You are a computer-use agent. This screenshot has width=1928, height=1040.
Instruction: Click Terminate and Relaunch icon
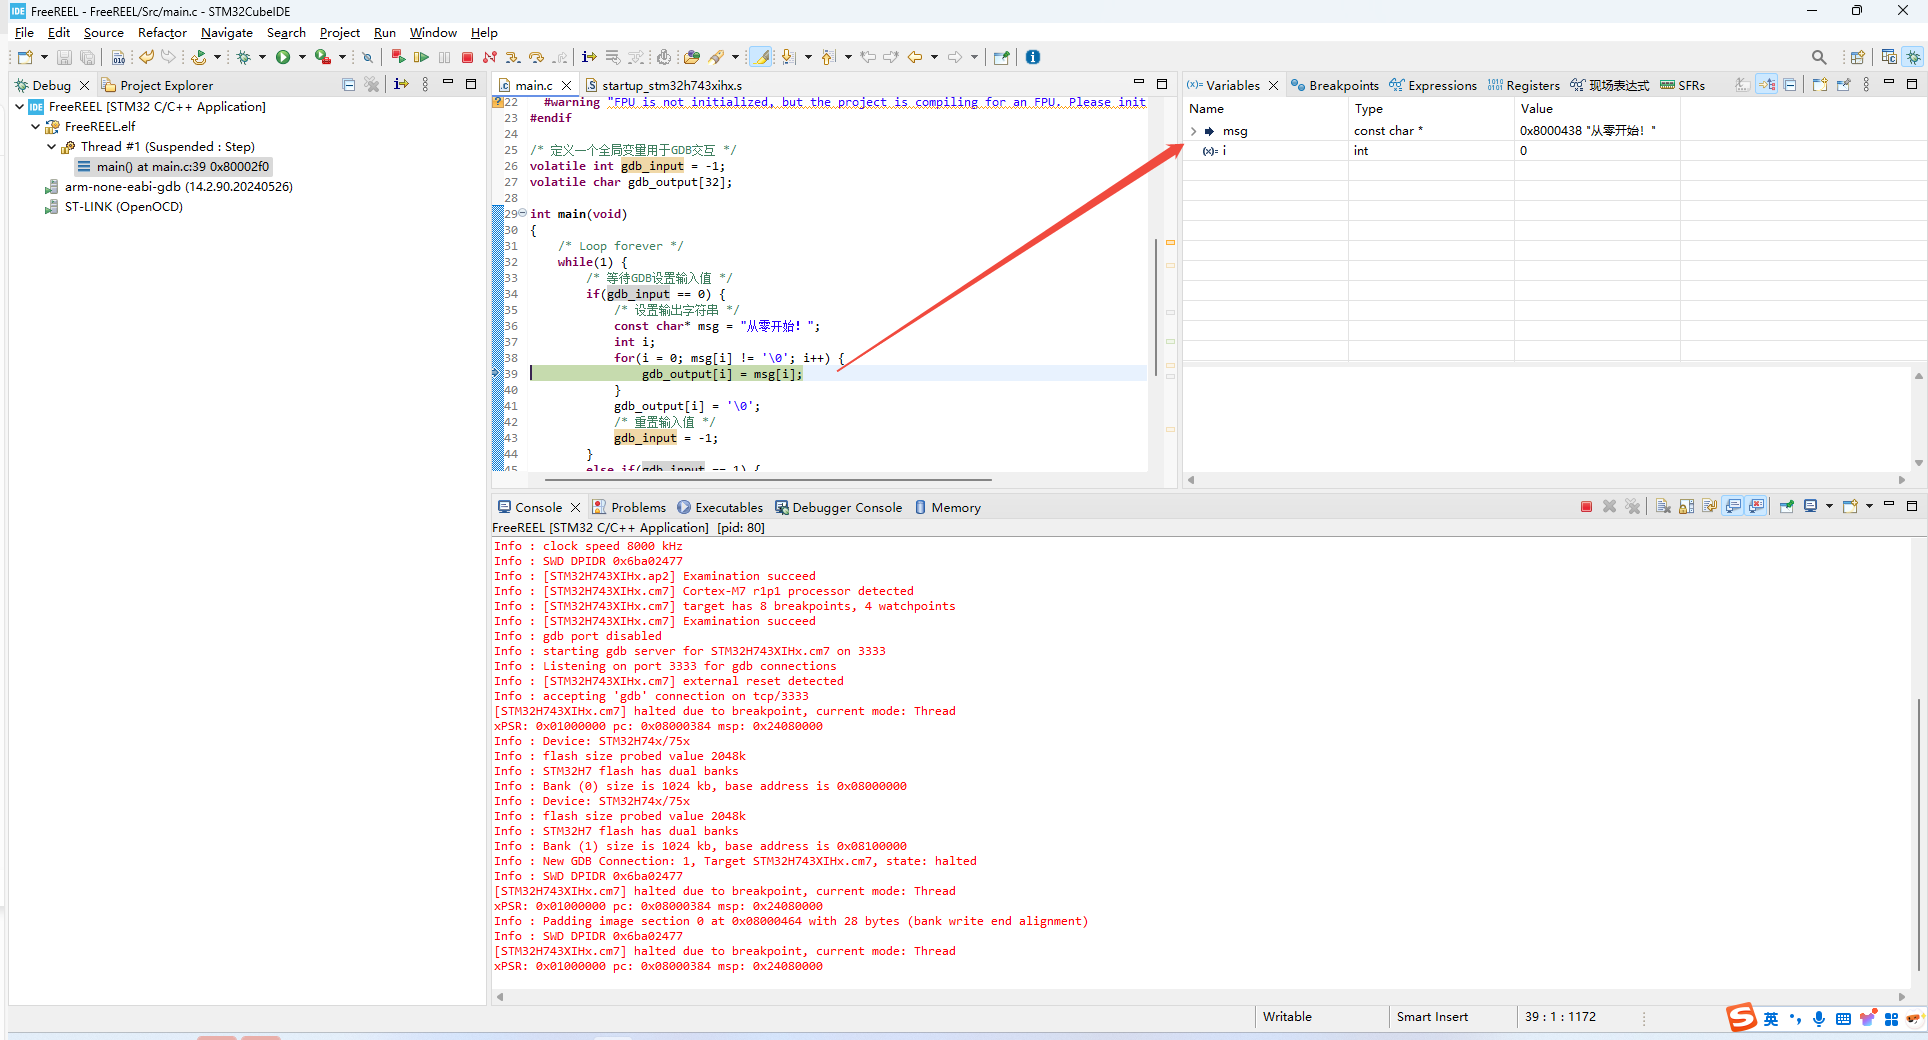398,57
